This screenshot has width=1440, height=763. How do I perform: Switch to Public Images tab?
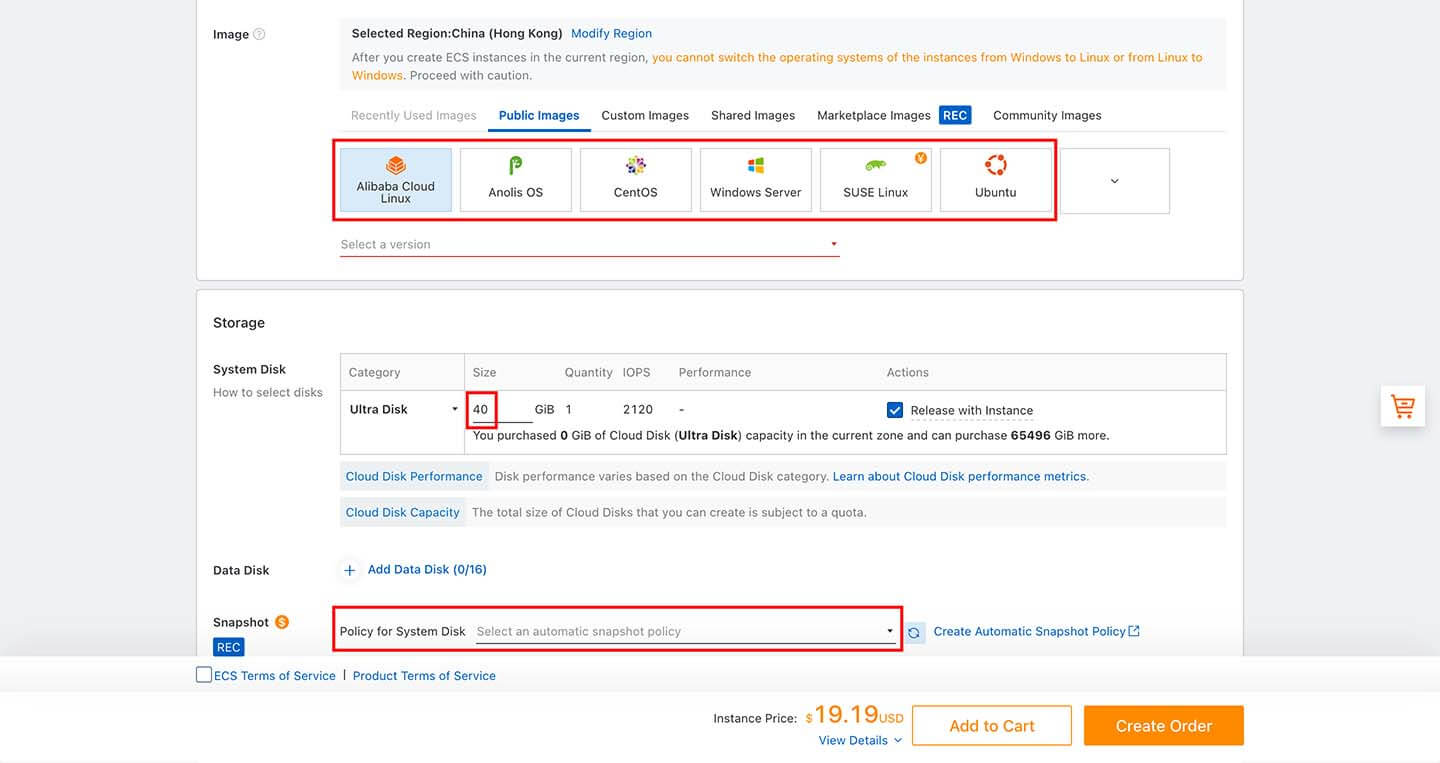pos(539,115)
